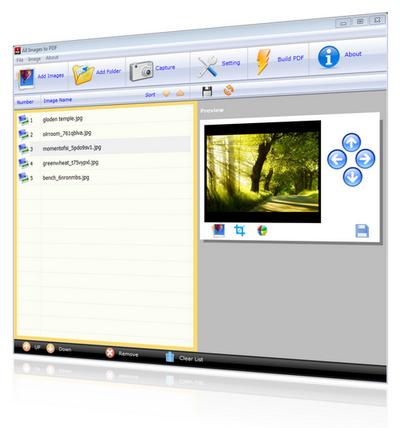
Task: Click the Capture camera icon
Action: 141,71
